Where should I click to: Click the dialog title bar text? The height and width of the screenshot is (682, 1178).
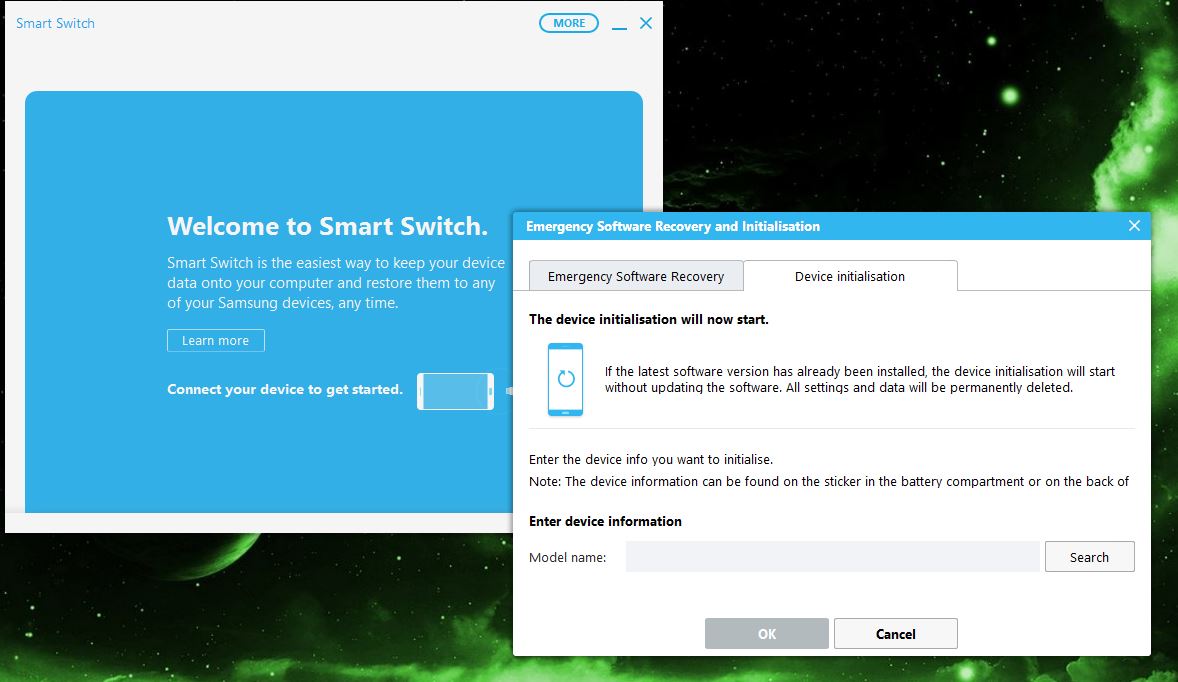click(672, 226)
